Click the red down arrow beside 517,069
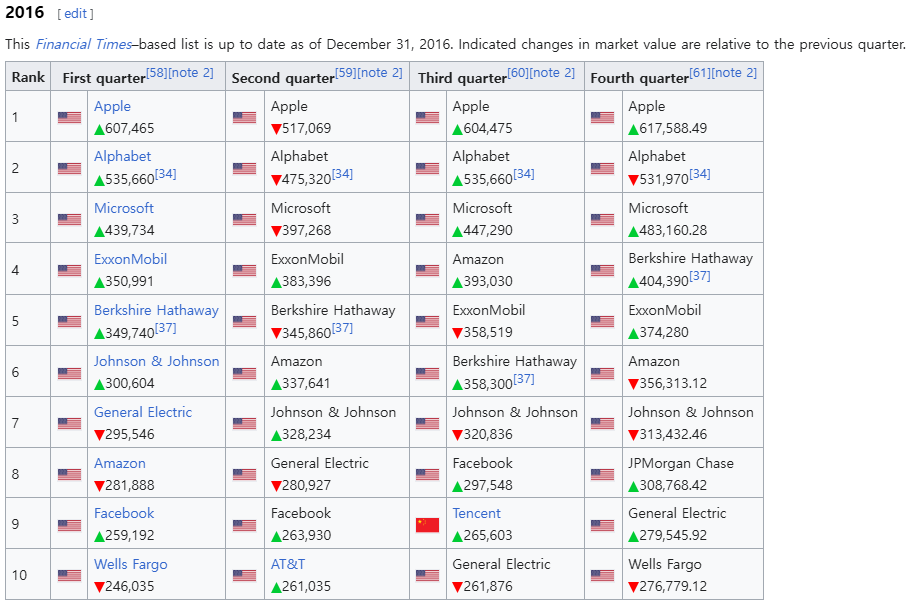Viewport: 907px width, 605px height. click(x=276, y=129)
